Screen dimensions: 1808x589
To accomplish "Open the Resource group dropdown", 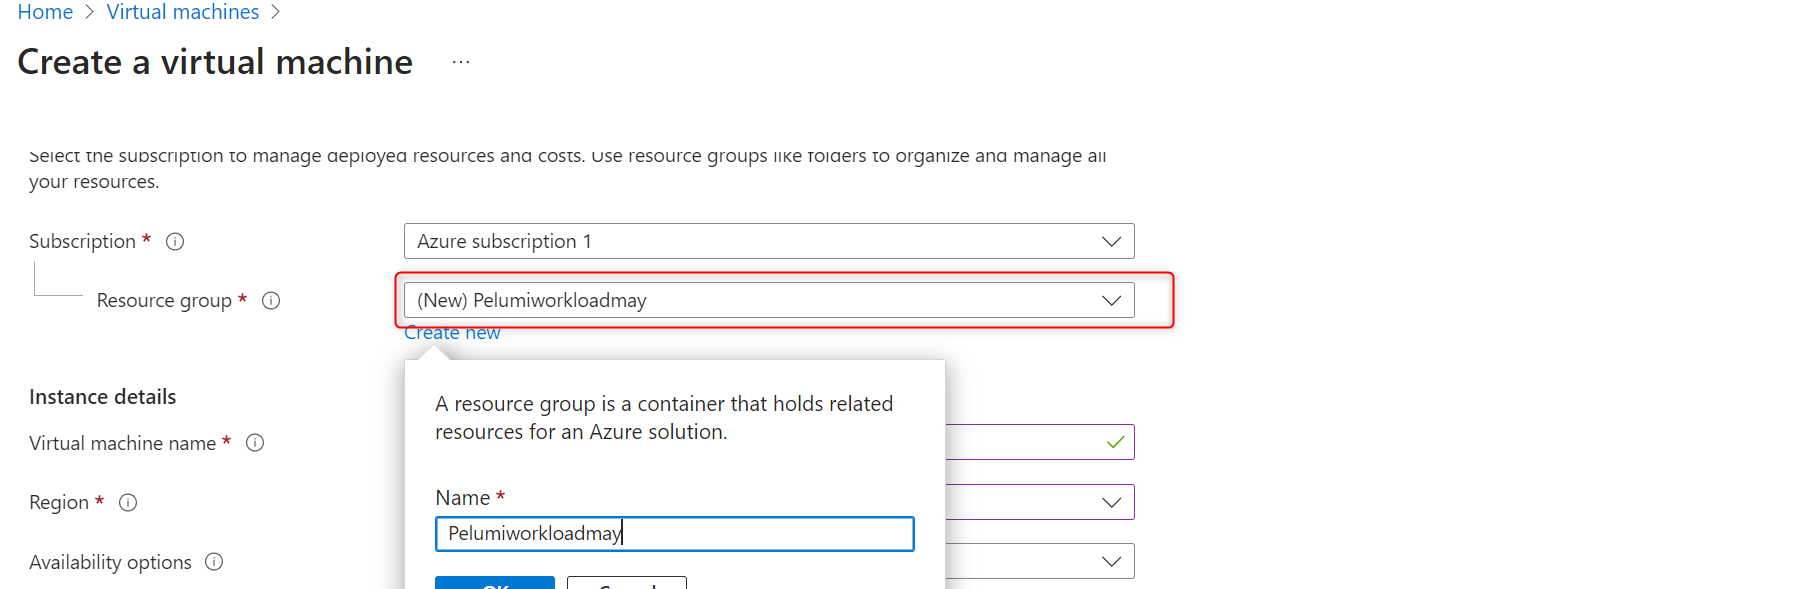I will 1110,300.
